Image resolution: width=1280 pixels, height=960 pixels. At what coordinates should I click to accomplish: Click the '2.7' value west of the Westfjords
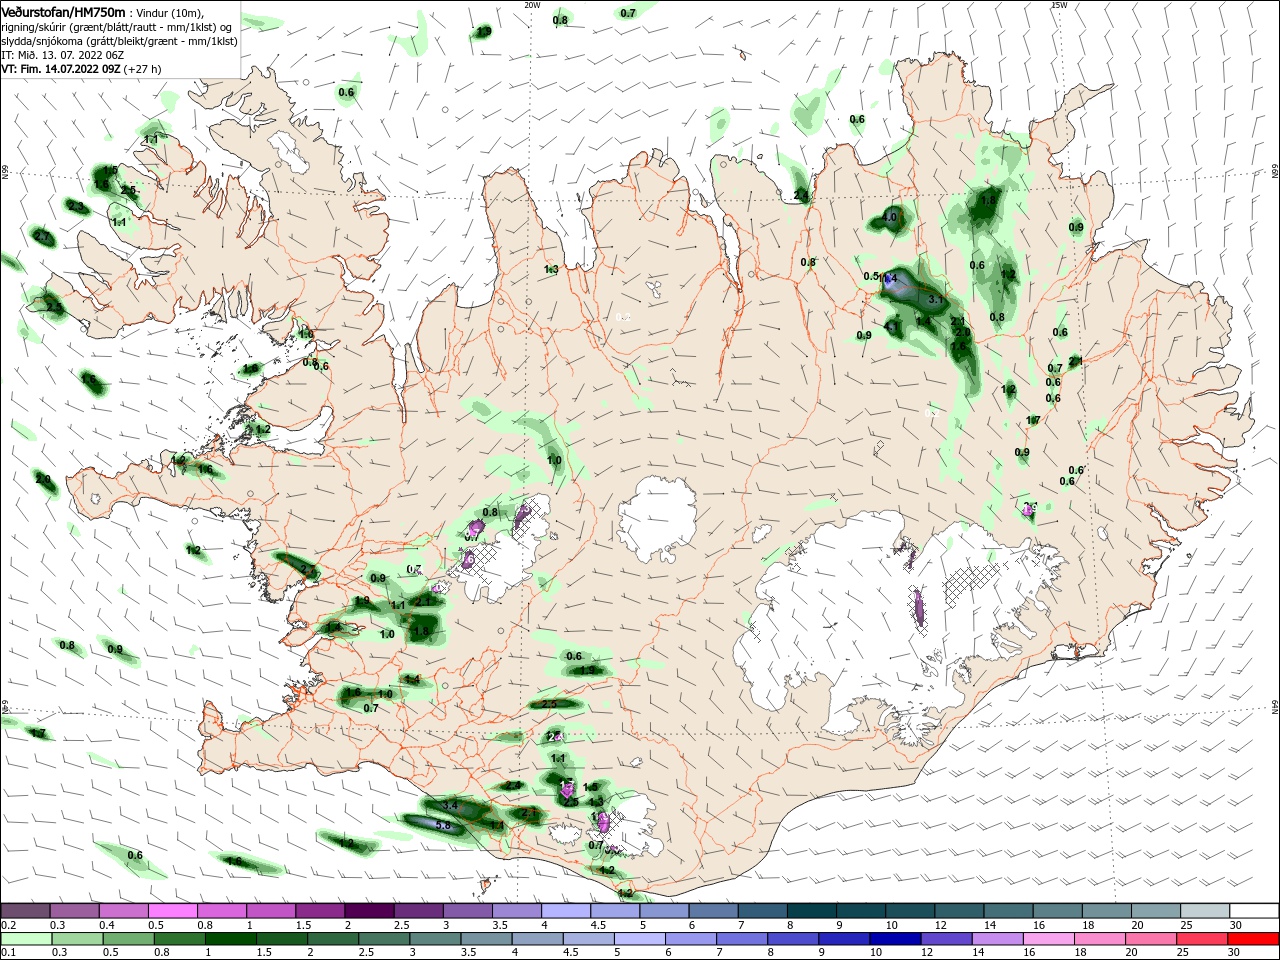point(42,236)
